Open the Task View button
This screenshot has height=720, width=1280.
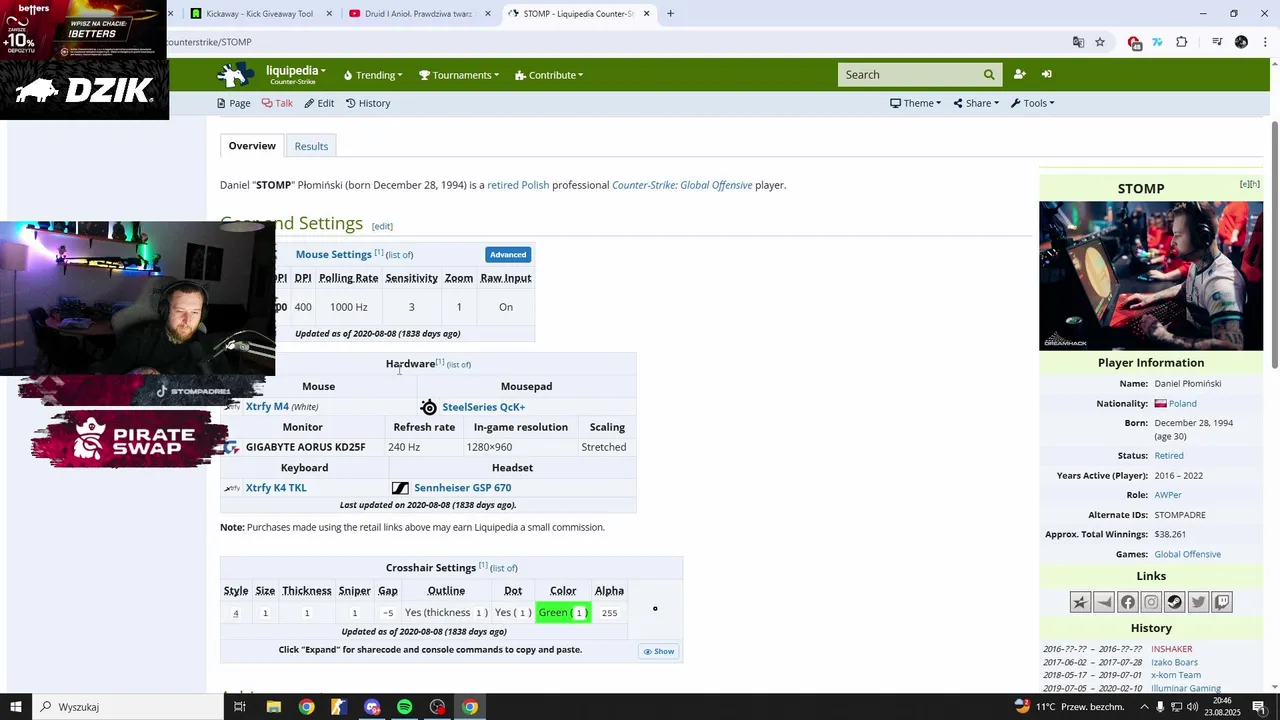(x=240, y=707)
